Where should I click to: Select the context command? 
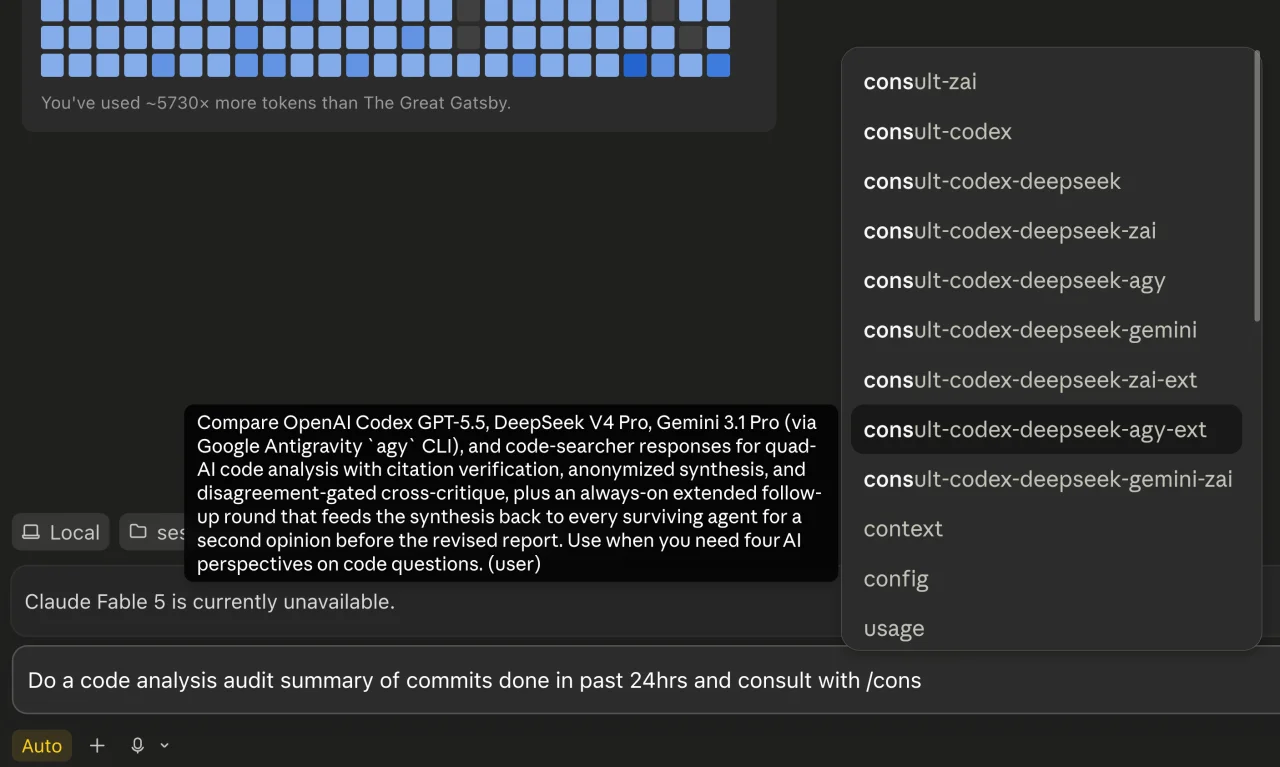[1046, 529]
